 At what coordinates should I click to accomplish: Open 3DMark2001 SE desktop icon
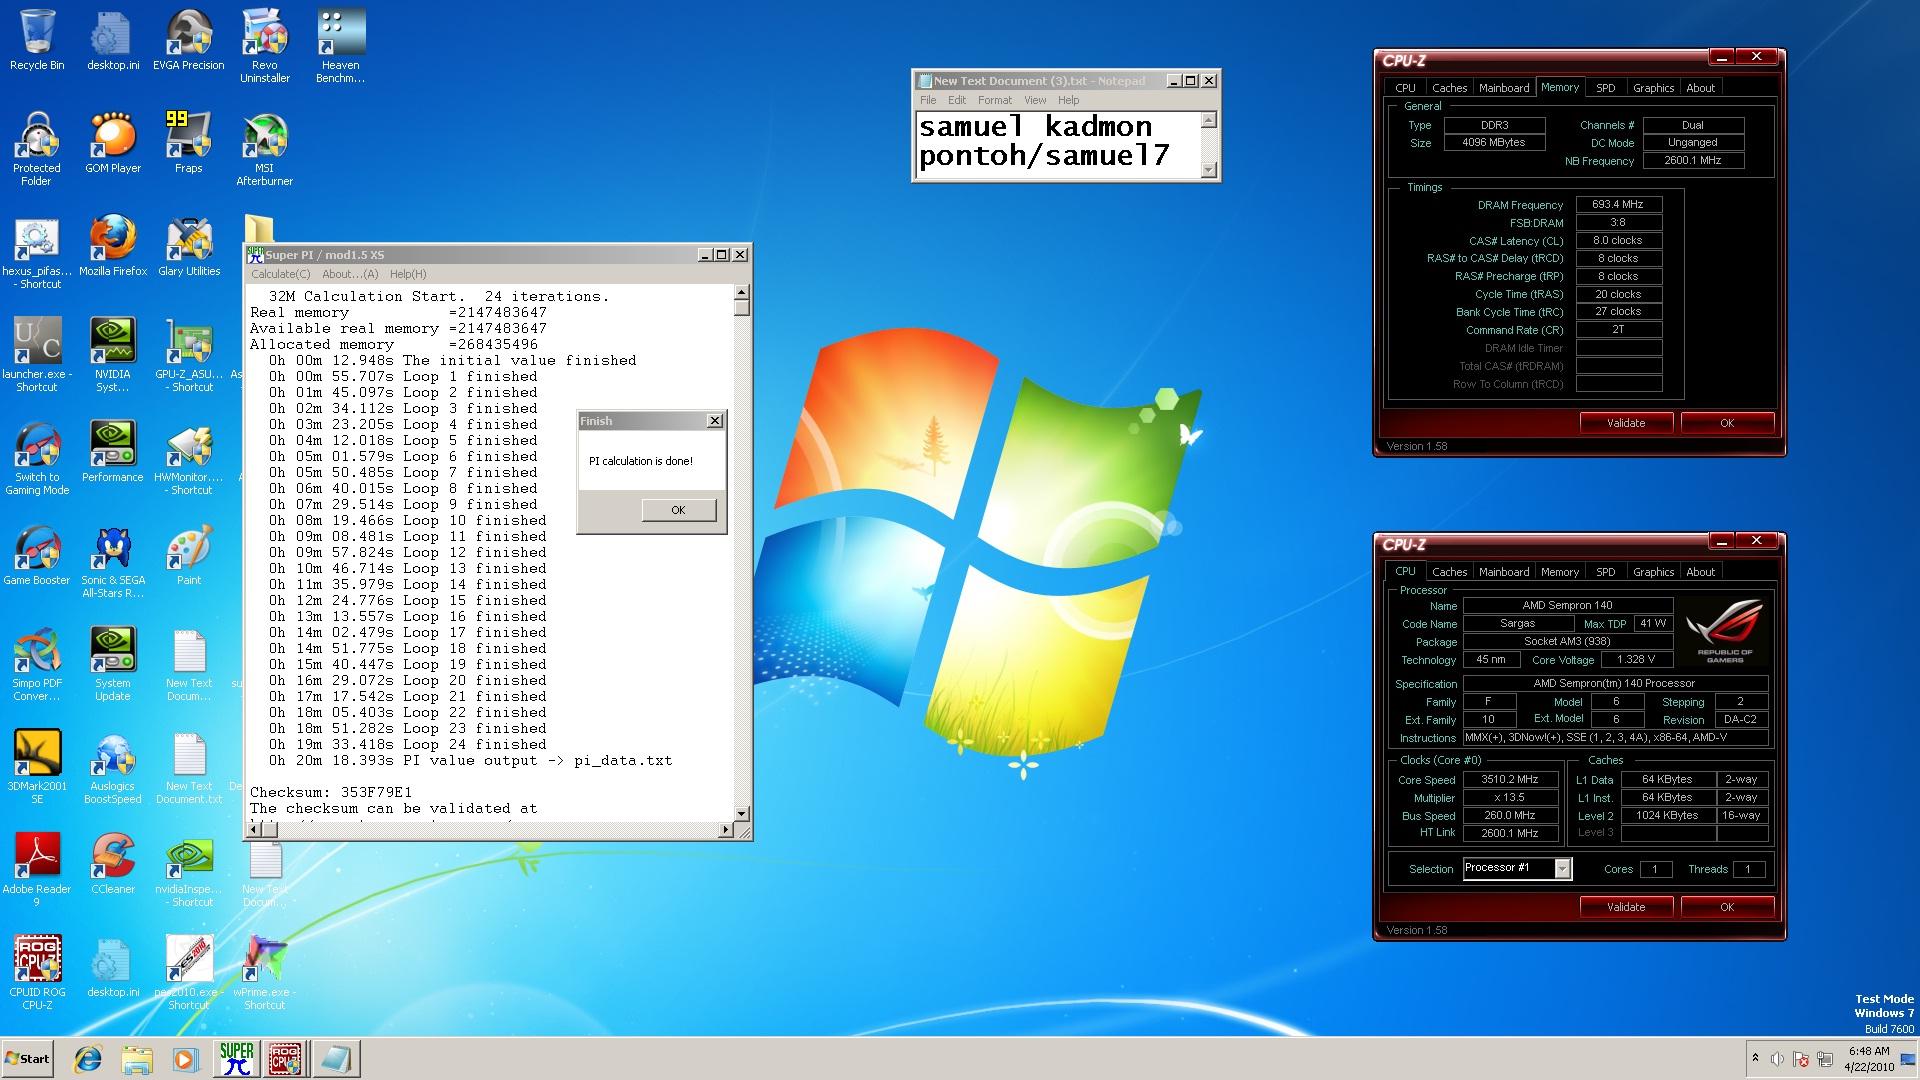(37, 767)
